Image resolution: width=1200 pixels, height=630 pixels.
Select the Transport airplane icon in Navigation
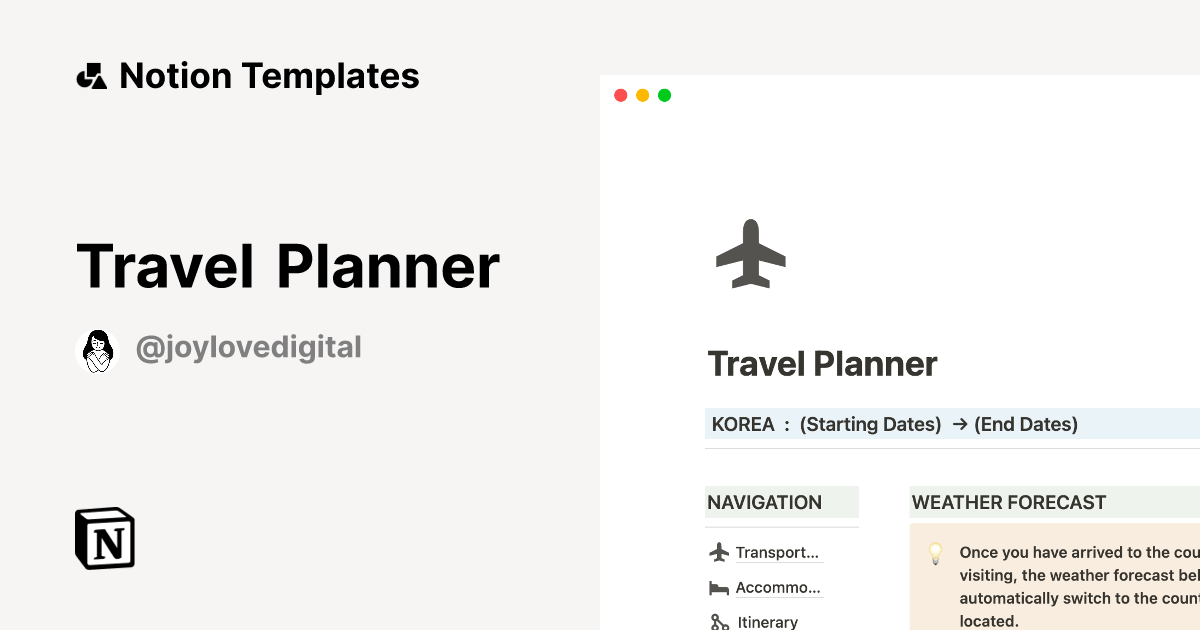click(718, 551)
